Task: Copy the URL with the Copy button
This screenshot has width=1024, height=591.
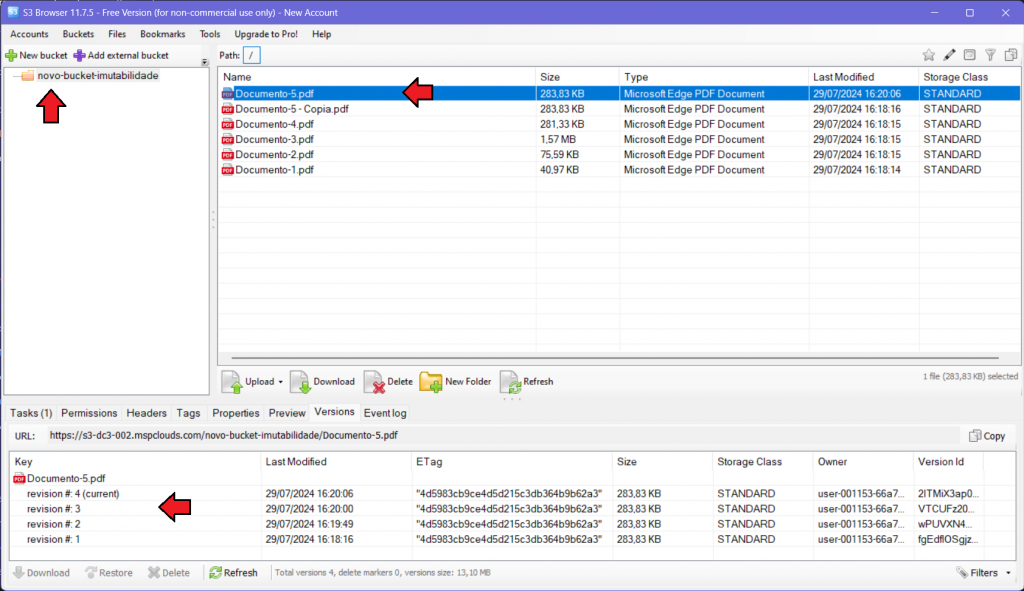Action: pos(987,436)
